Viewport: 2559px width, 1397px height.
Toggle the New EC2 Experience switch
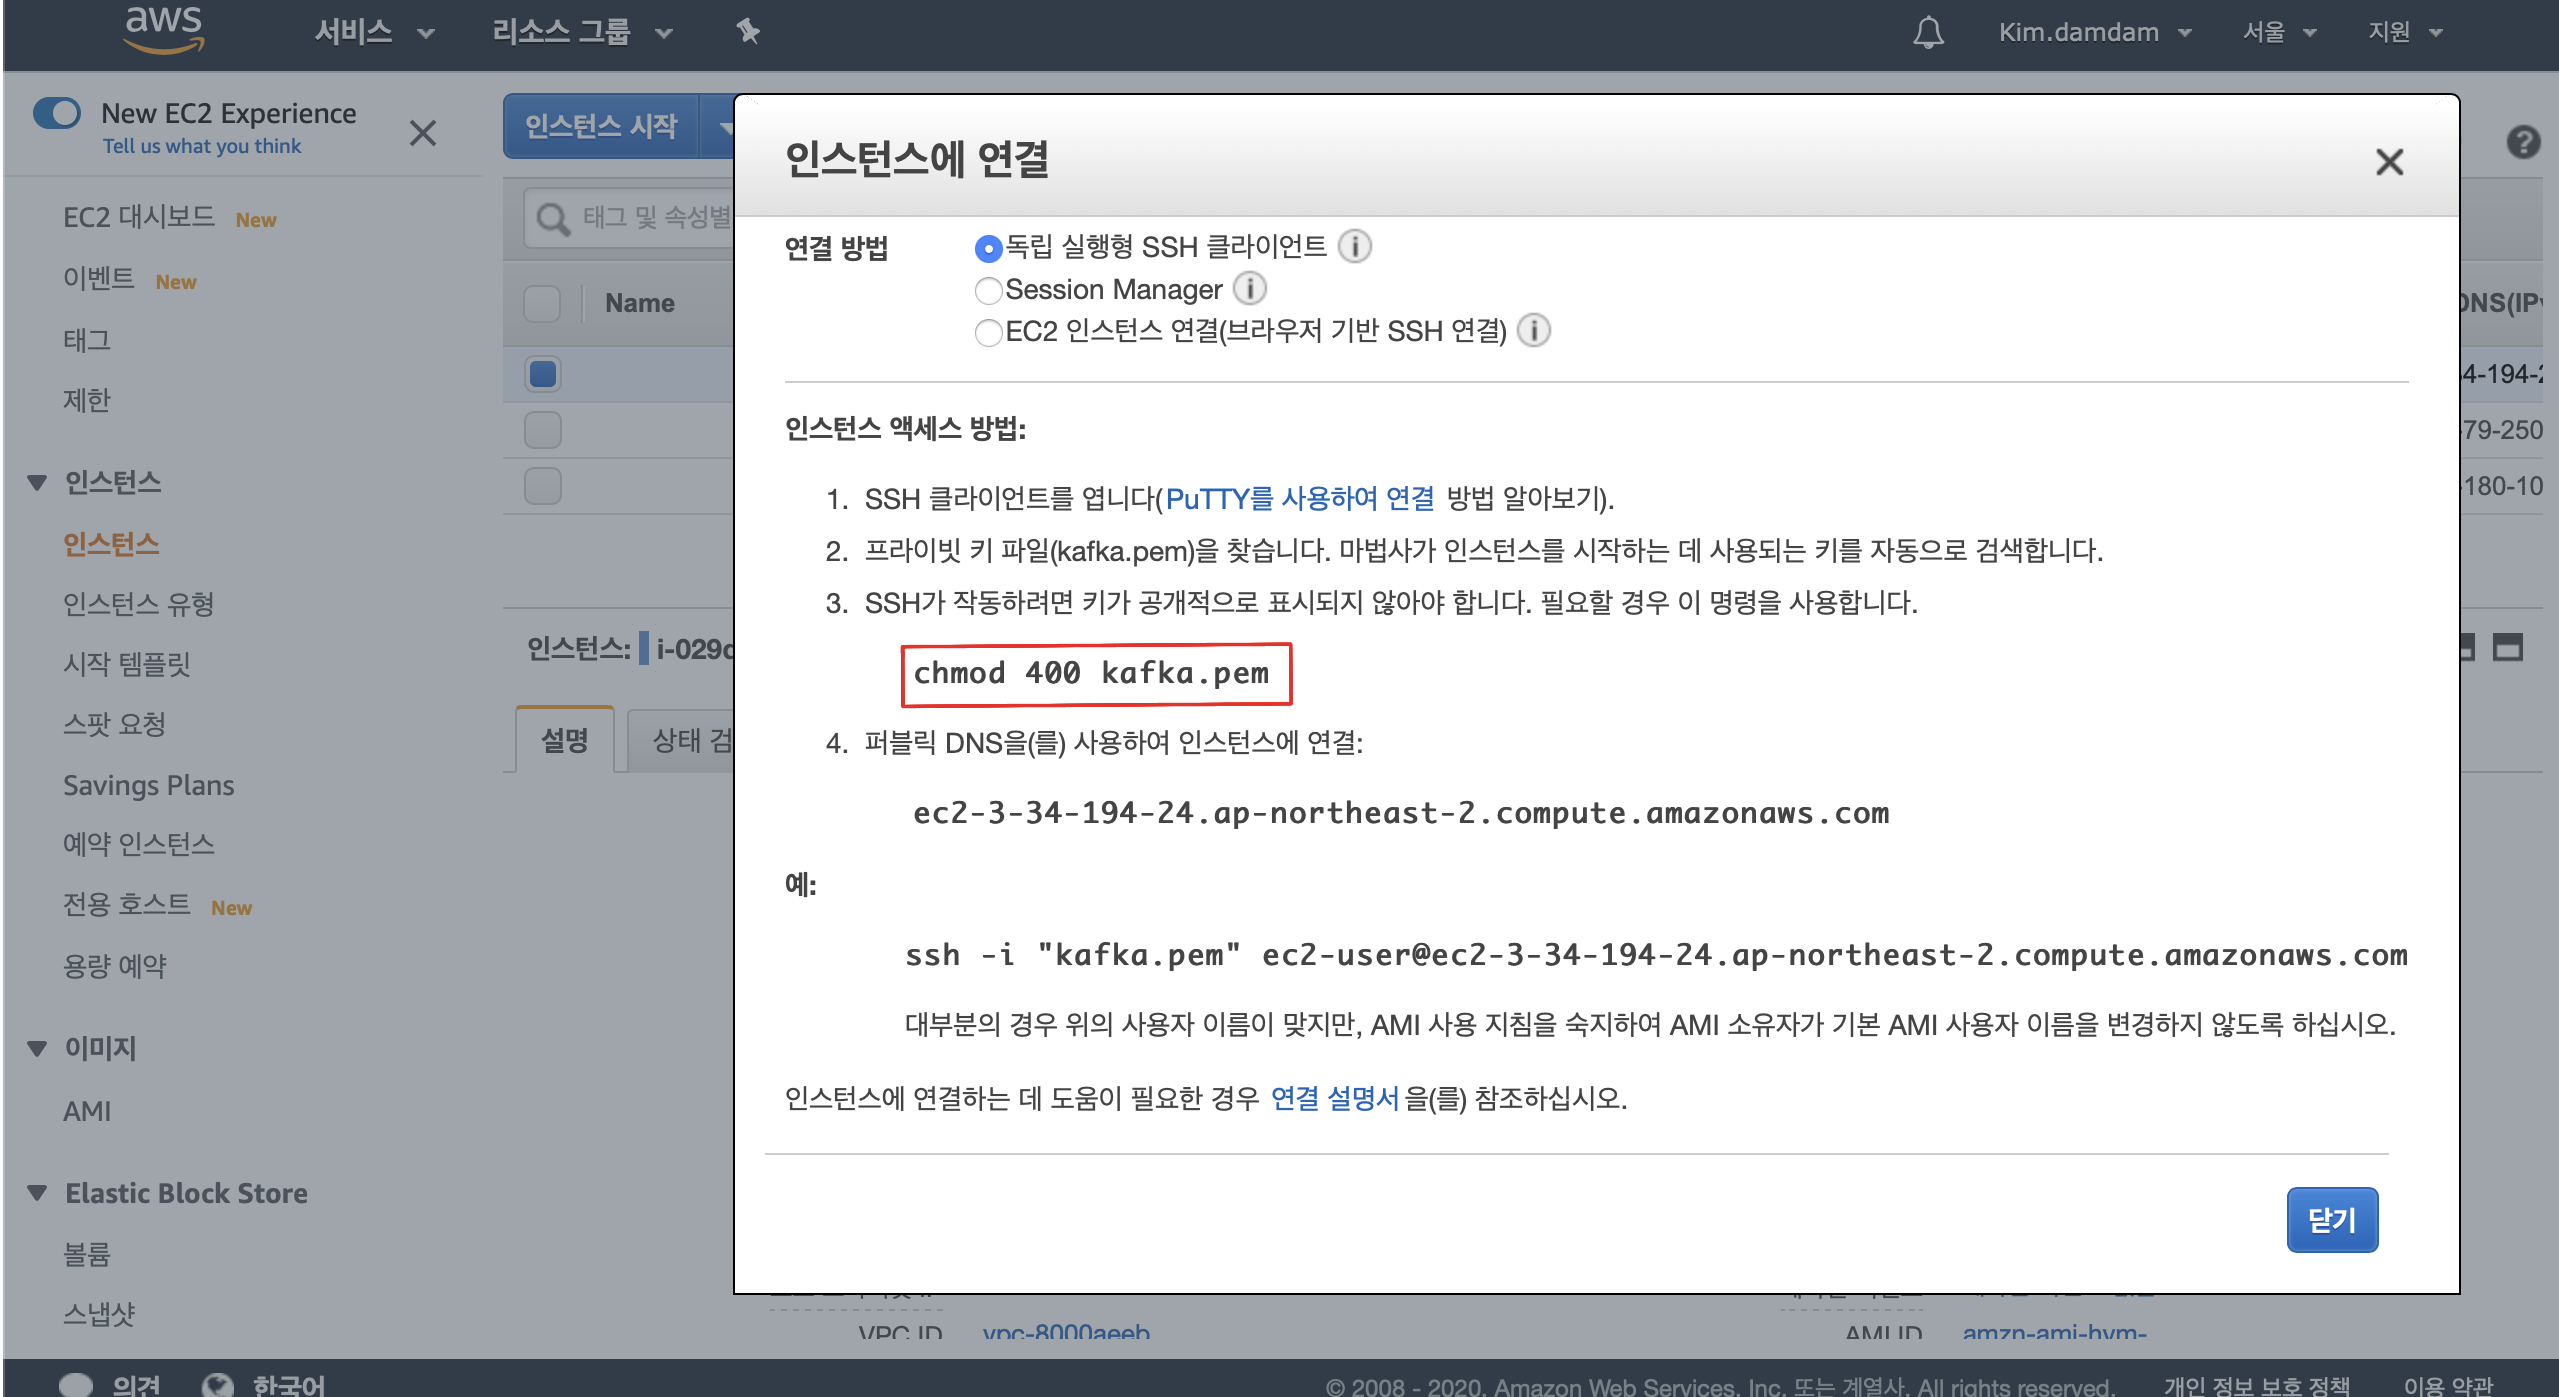click(57, 113)
